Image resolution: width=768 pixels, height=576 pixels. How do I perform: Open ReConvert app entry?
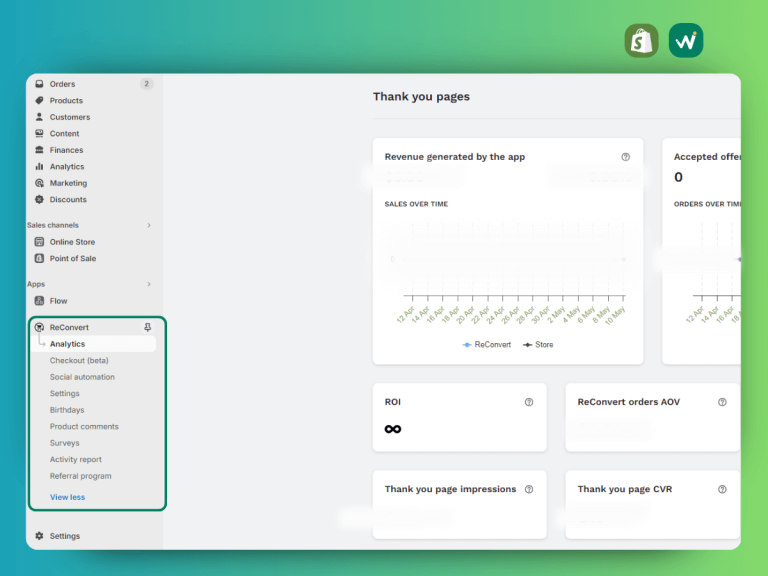[69, 327]
